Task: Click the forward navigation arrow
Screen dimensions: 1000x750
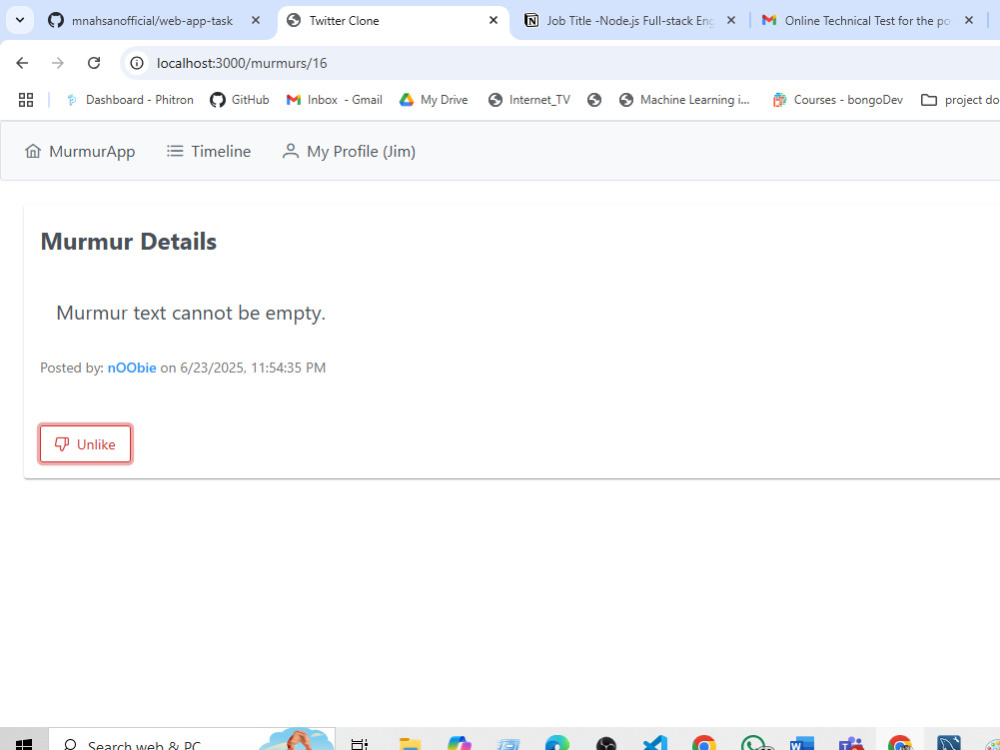Action: [58, 62]
